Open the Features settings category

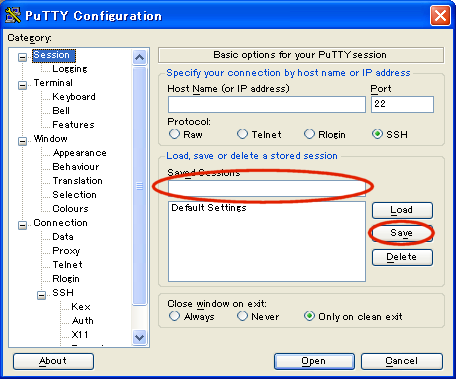73,125
